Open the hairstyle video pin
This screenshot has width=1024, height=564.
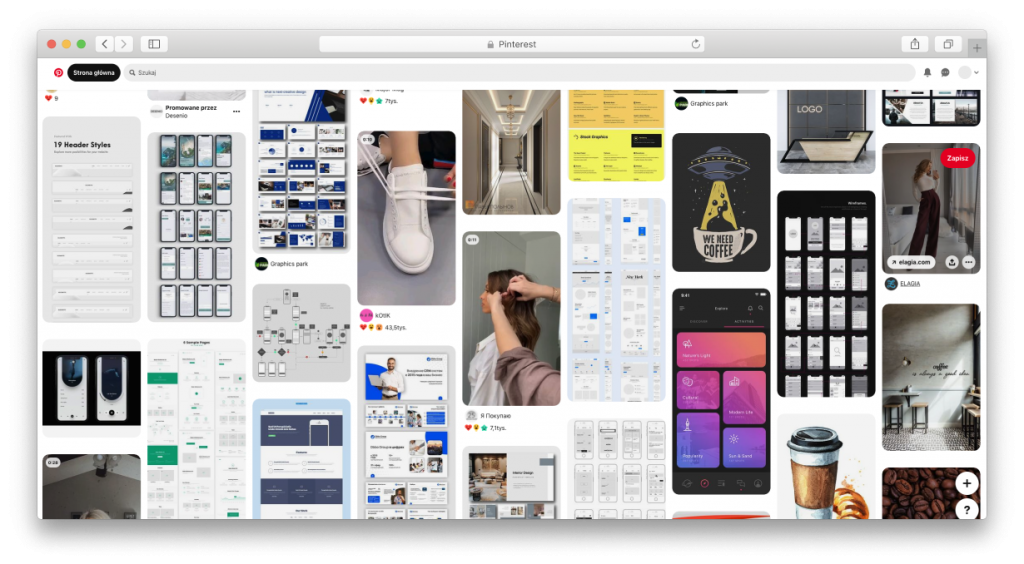511,319
